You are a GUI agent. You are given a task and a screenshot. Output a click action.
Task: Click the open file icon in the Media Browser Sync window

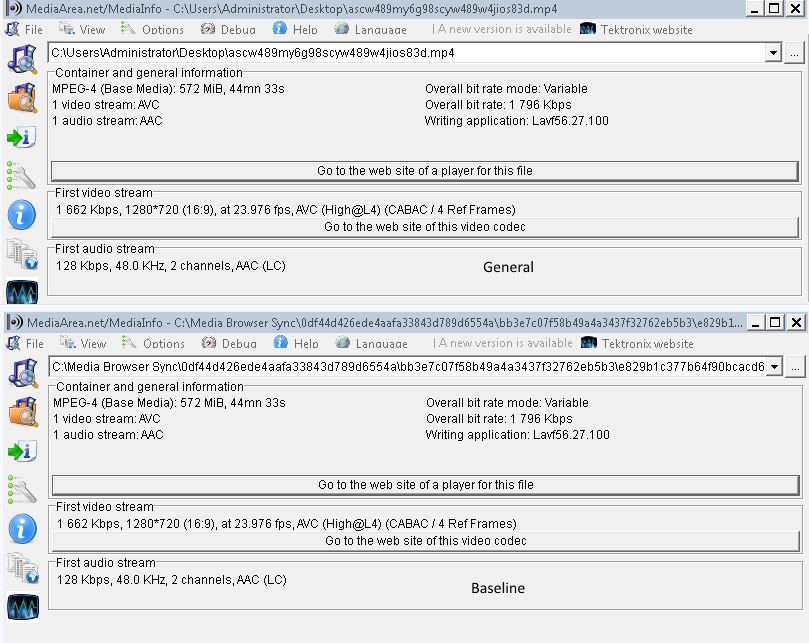pyautogui.click(x=23, y=373)
